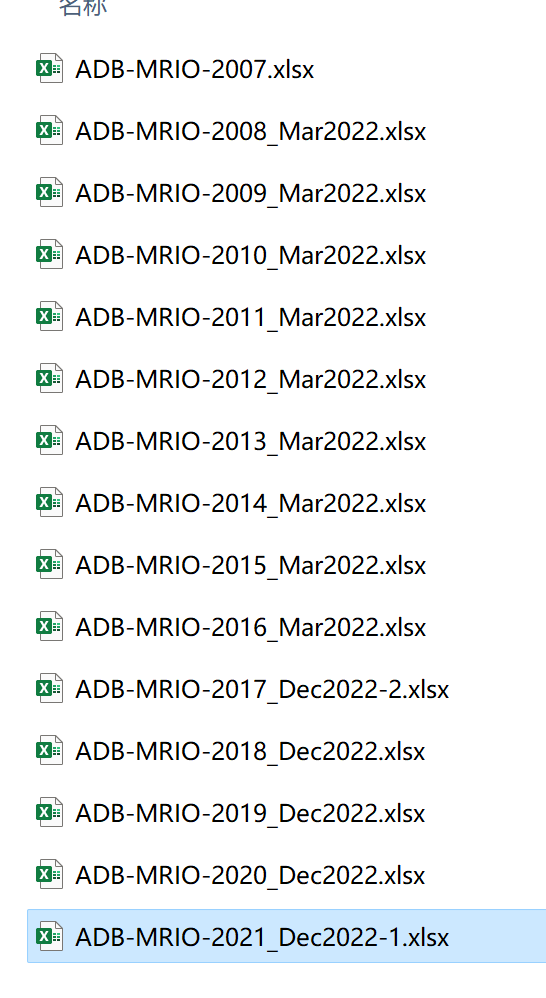Select file name ADB-MRIO-2013_Mar2022.xlsx
The image size is (546, 998).
[251, 441]
